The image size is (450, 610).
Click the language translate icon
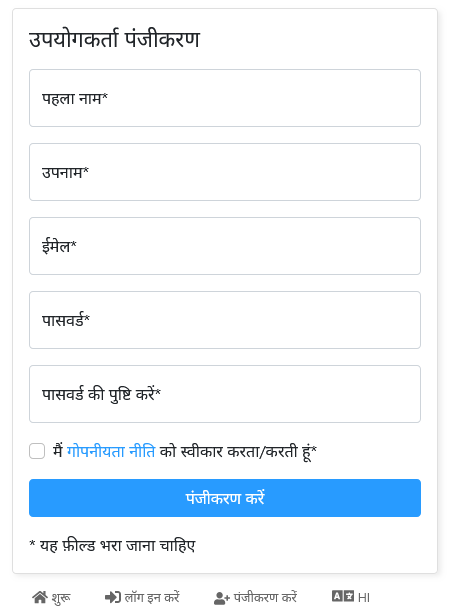pos(343,596)
